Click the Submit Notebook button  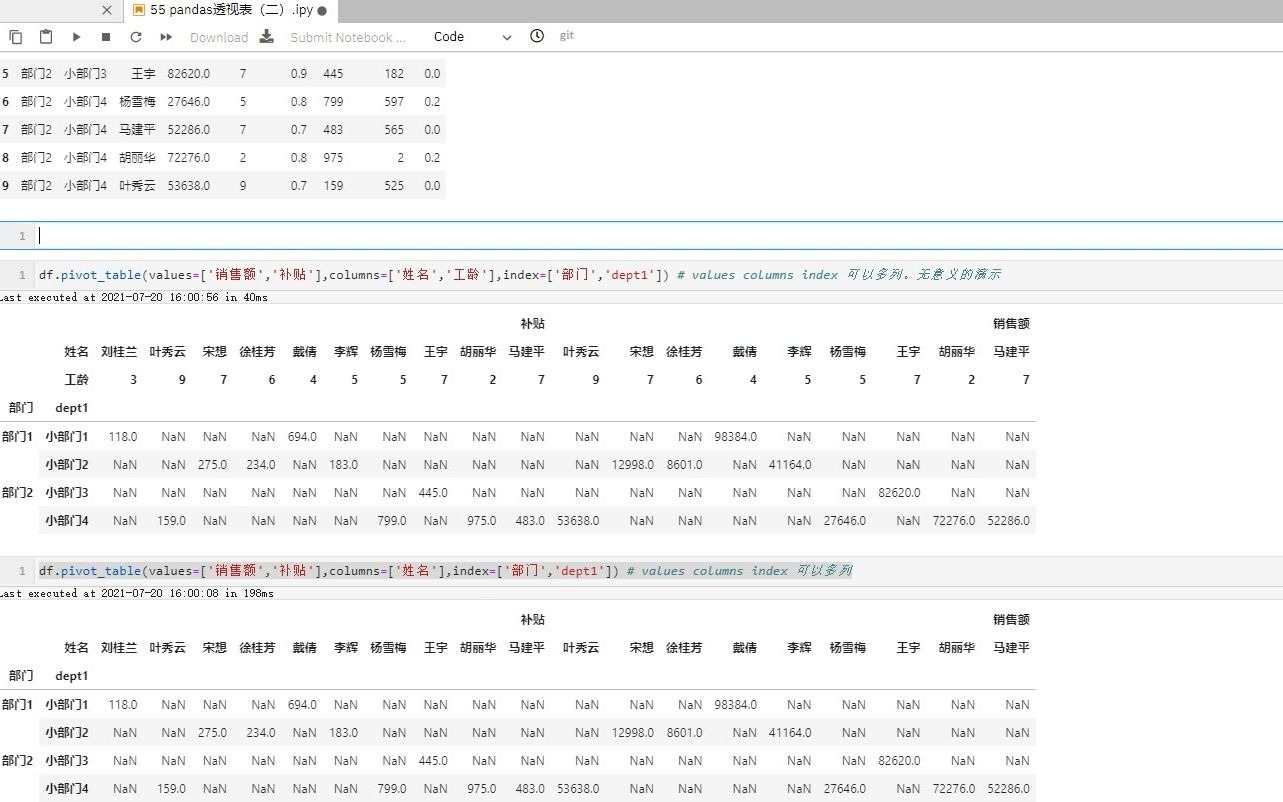tap(348, 37)
